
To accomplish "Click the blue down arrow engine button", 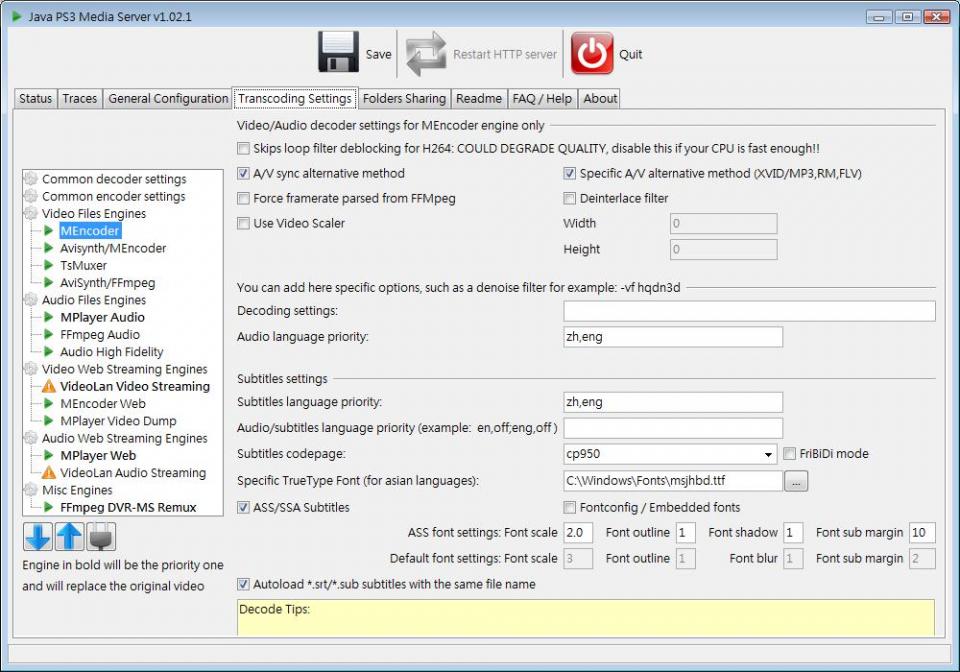I will click(38, 537).
